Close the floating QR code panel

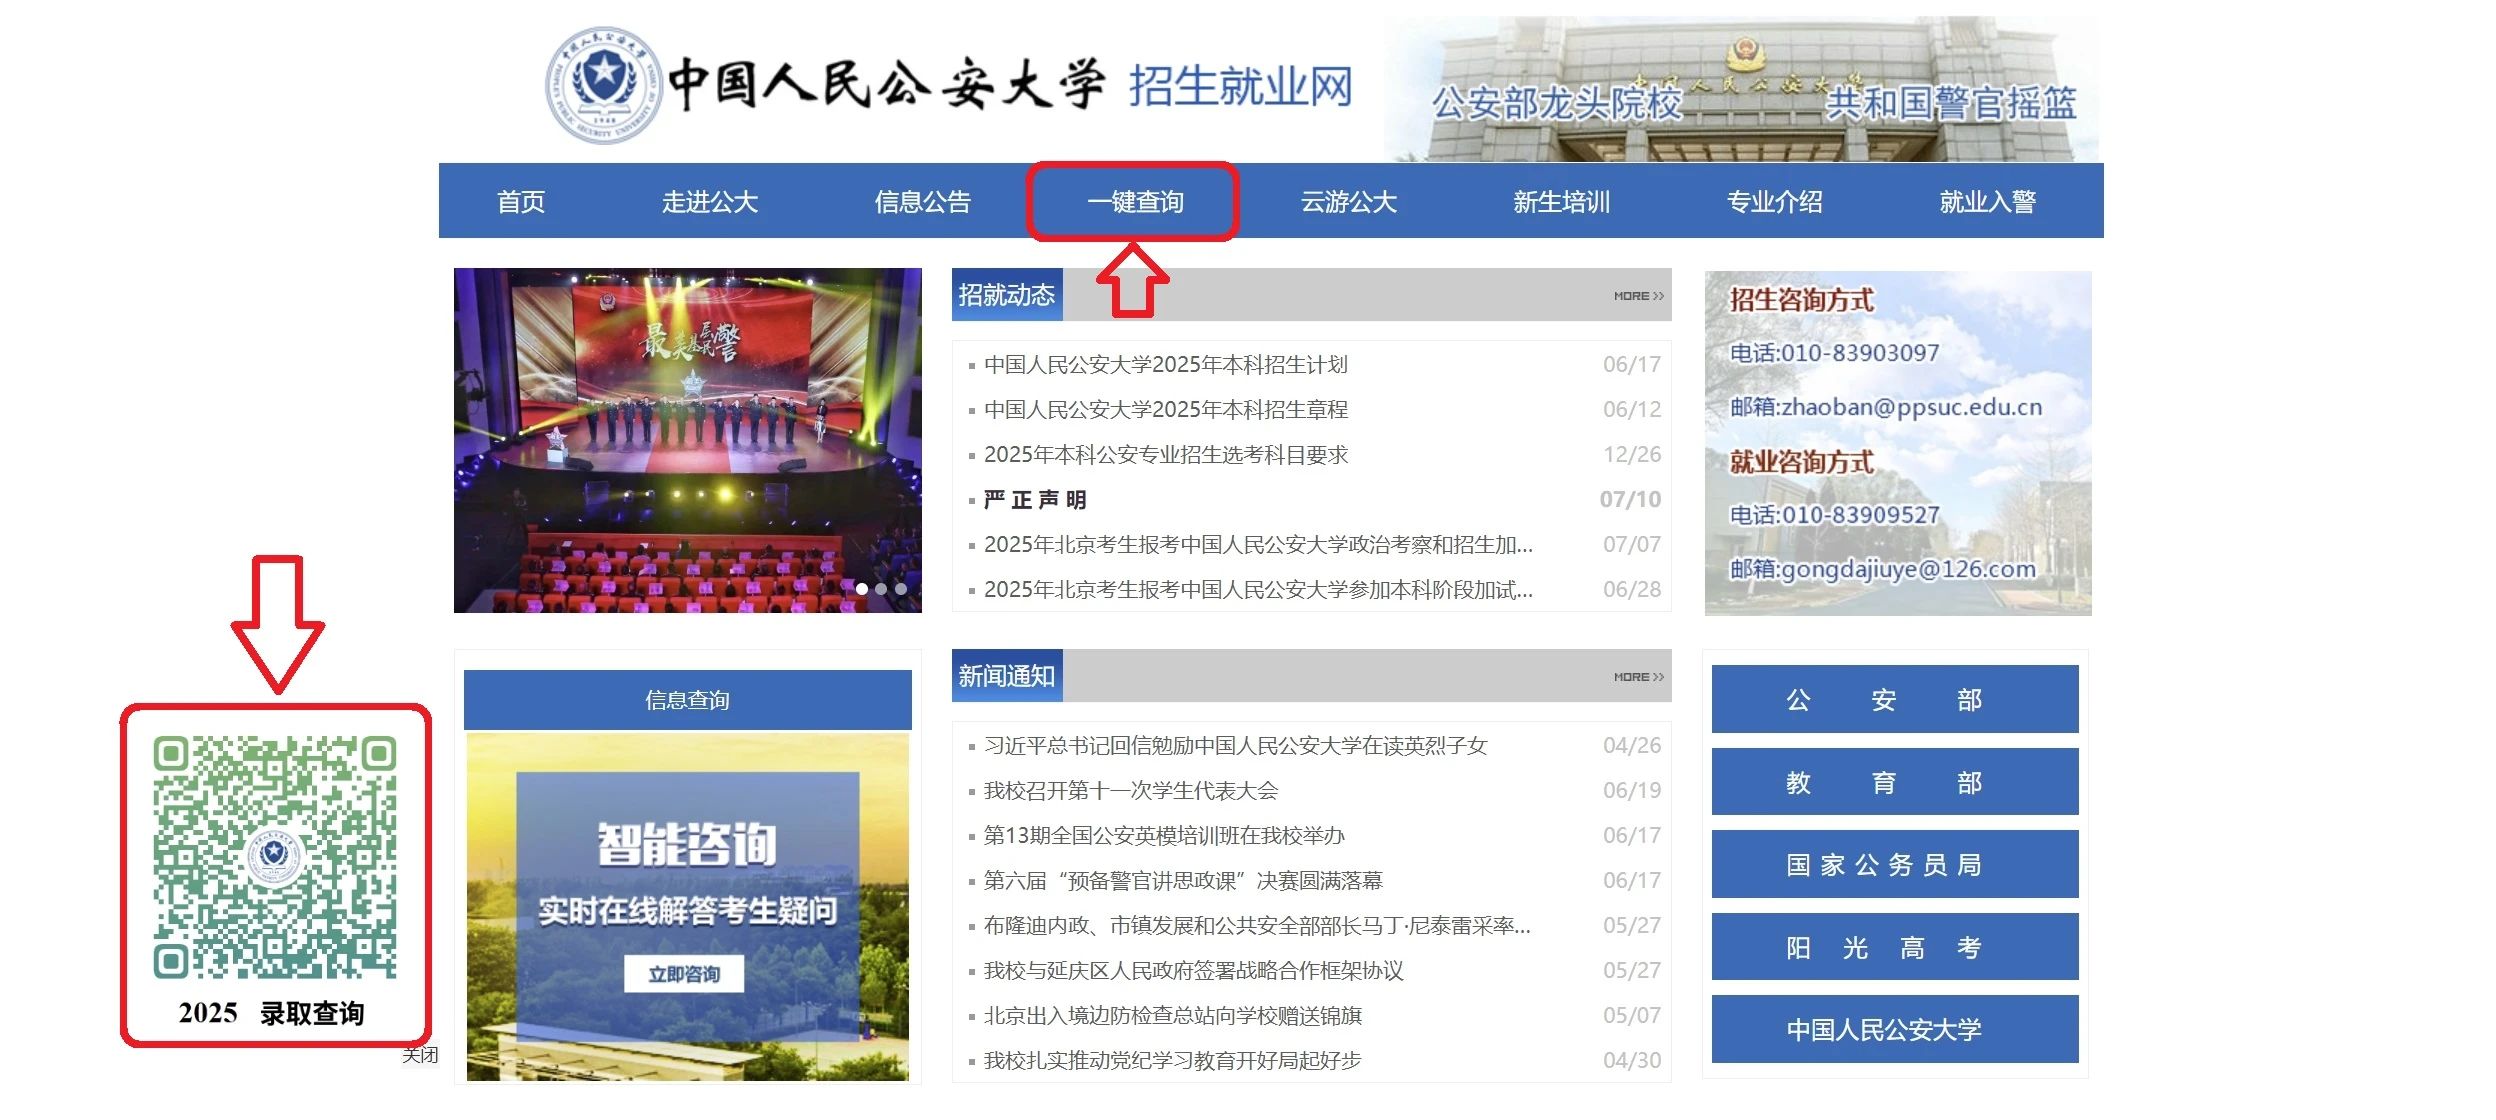pyautogui.click(x=420, y=1055)
